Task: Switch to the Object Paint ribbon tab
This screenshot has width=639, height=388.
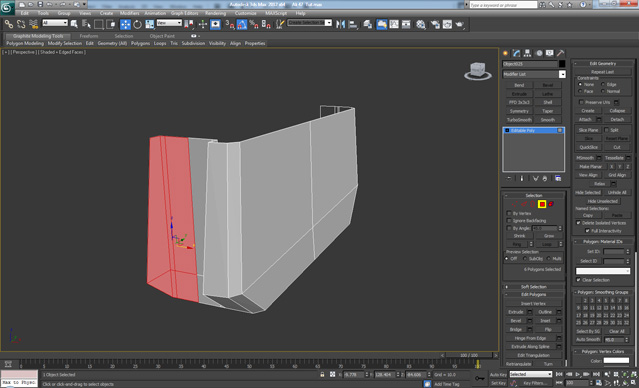Action: [162, 36]
